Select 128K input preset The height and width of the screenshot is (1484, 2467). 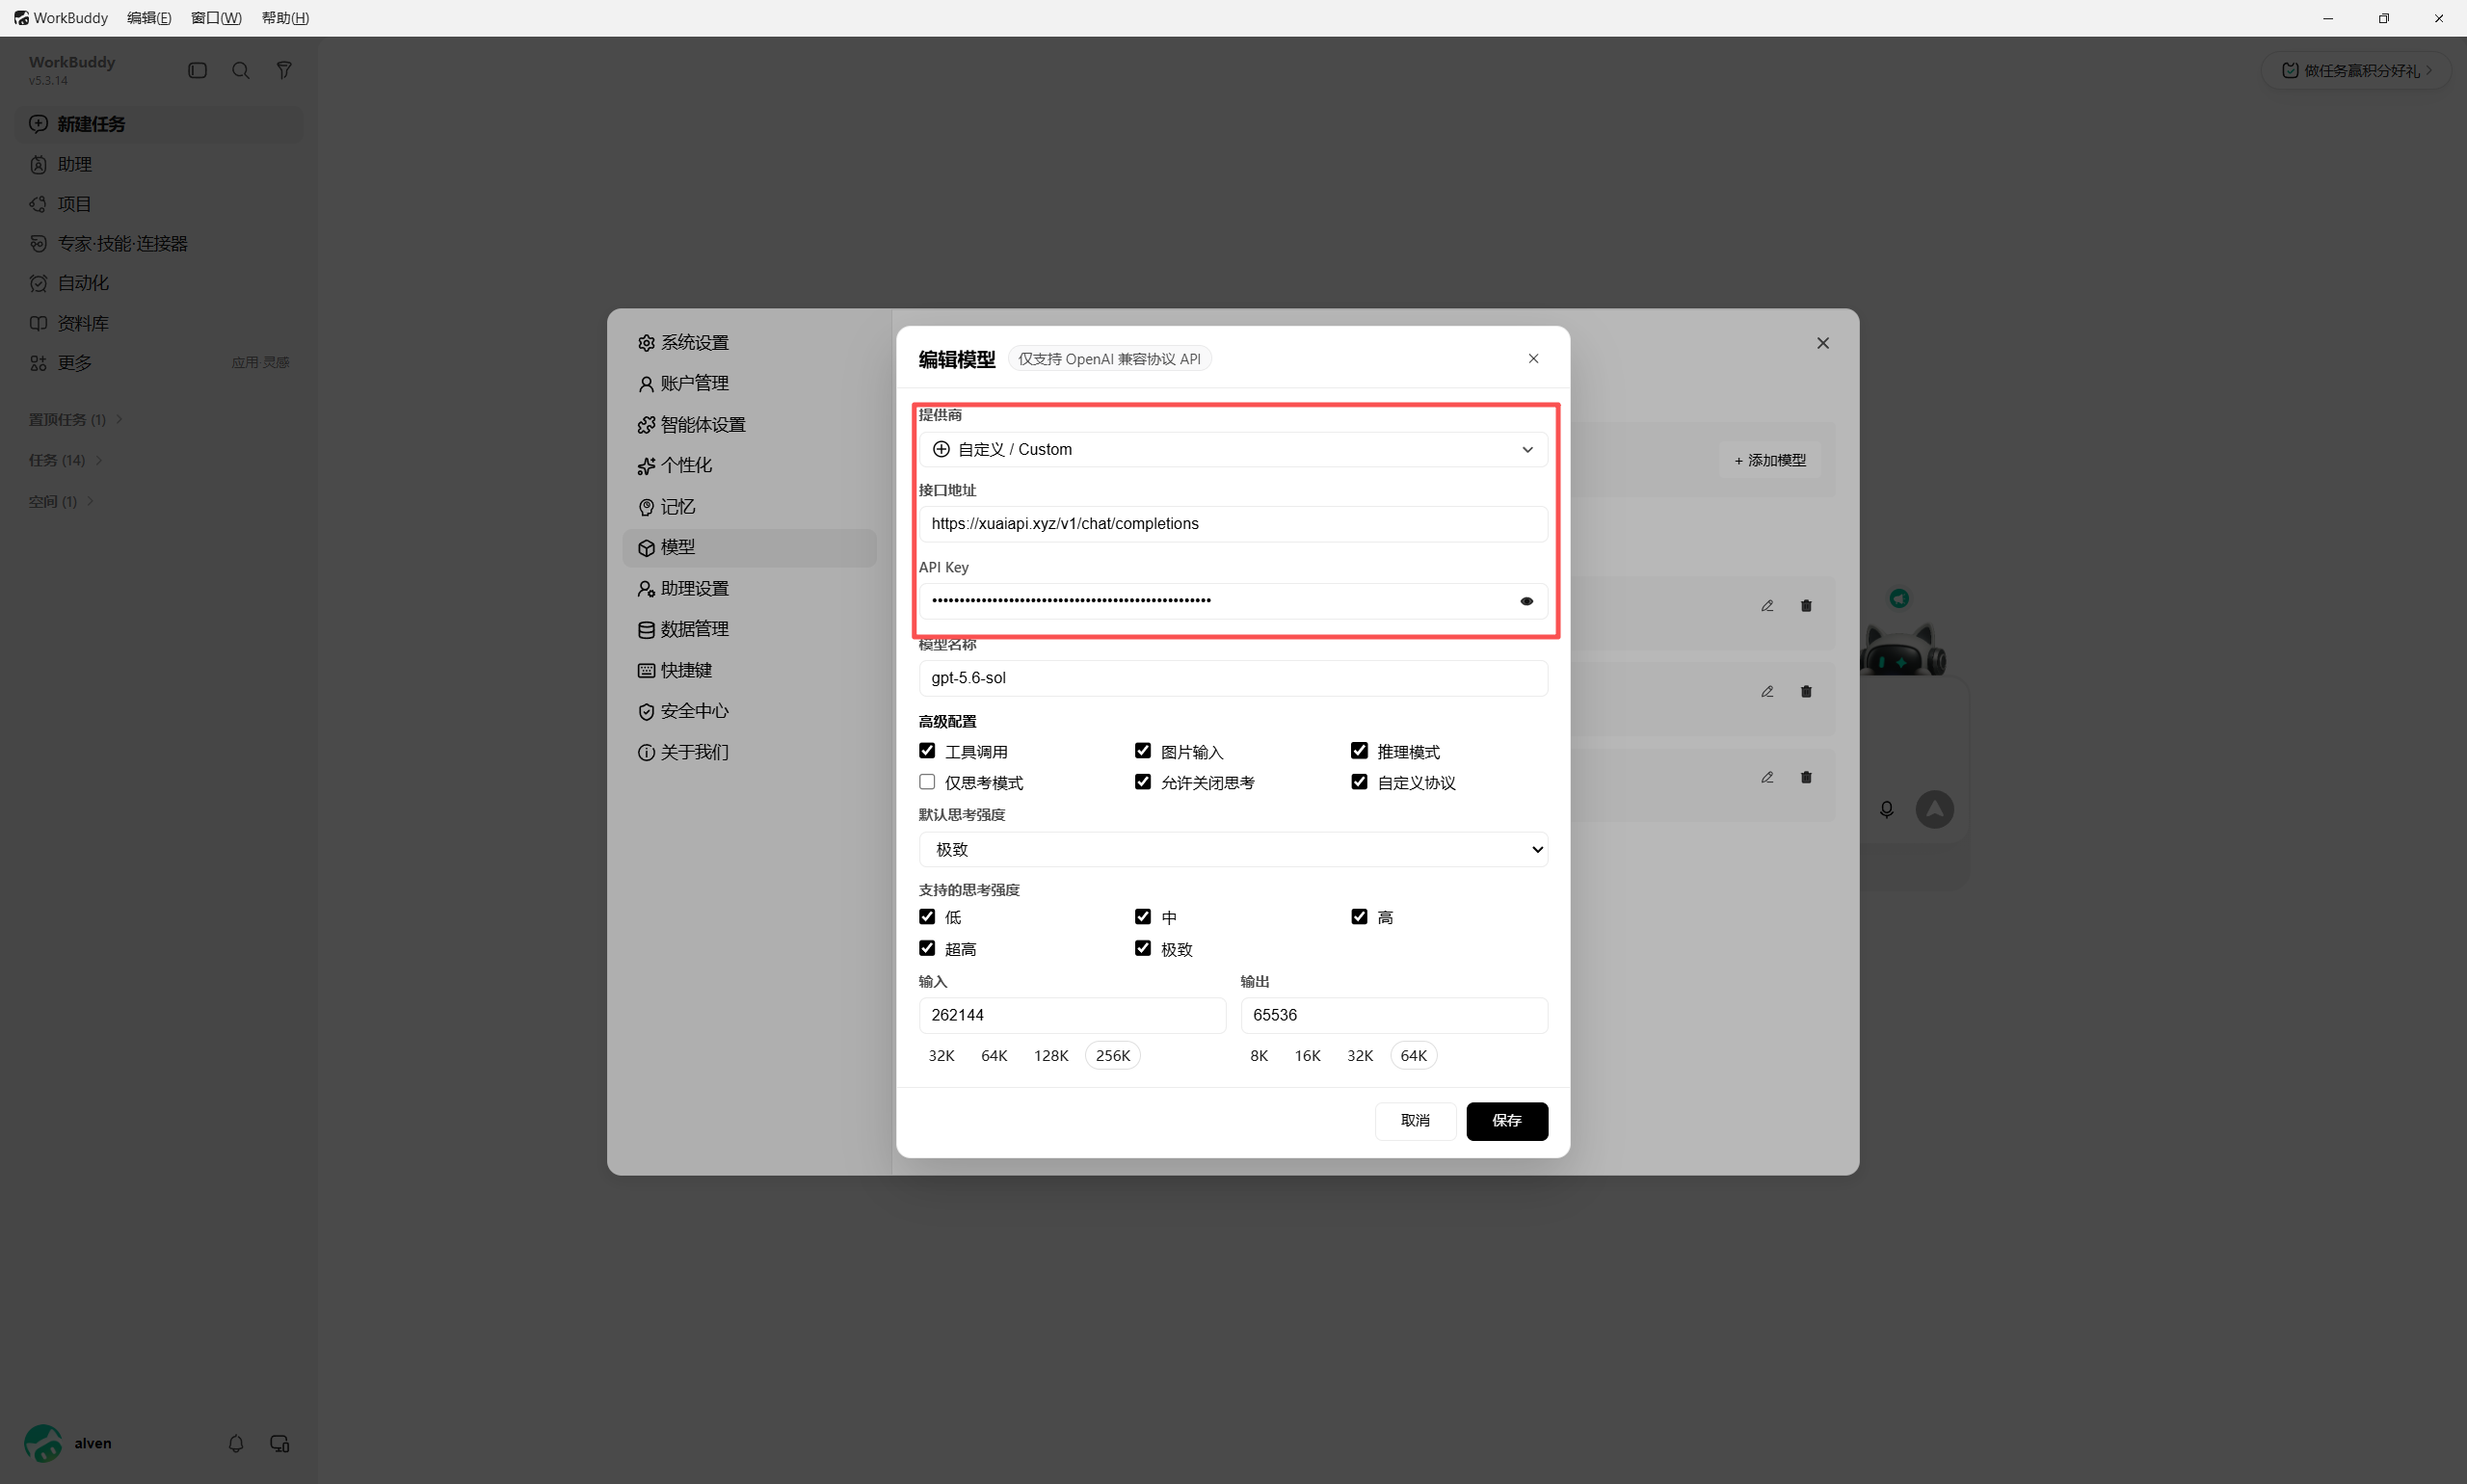(x=1051, y=1056)
